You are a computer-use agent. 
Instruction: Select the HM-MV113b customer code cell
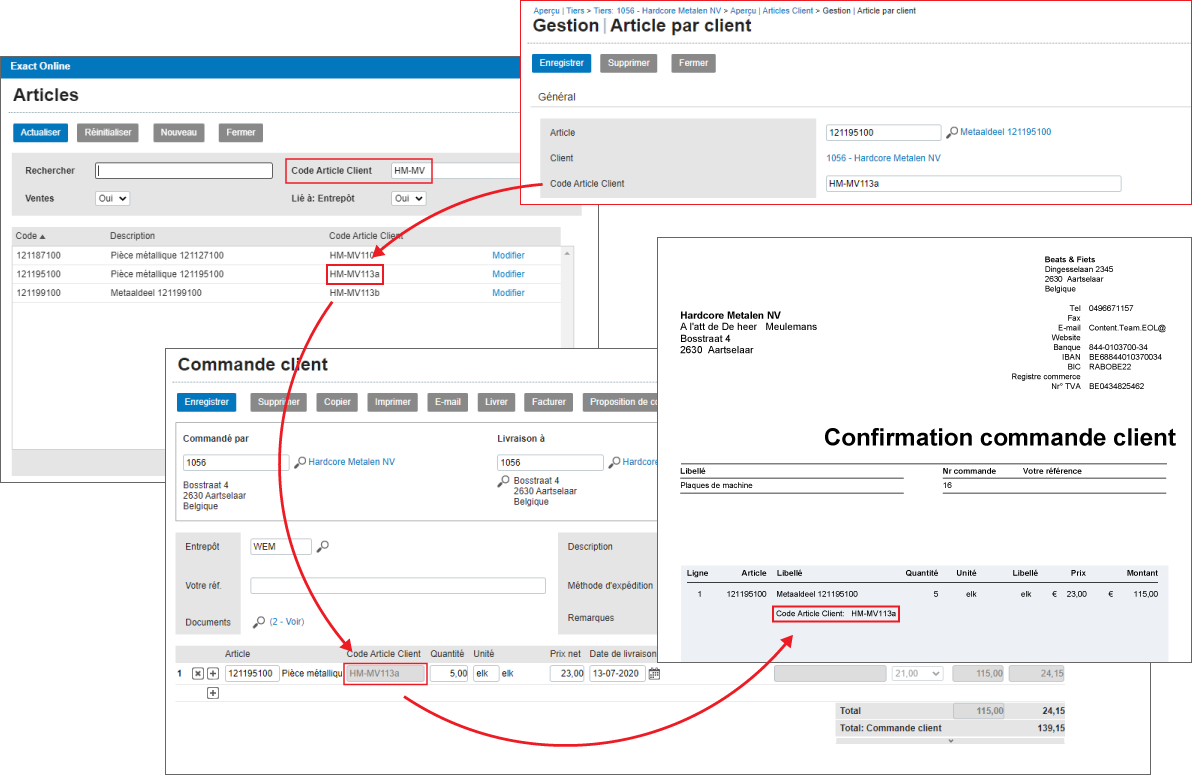354,293
